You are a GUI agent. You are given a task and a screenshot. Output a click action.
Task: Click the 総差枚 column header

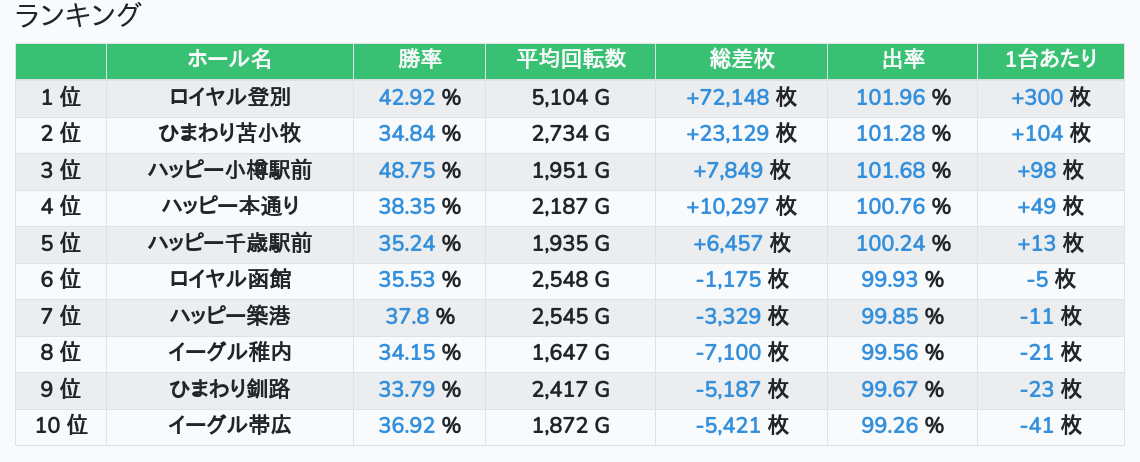click(741, 60)
